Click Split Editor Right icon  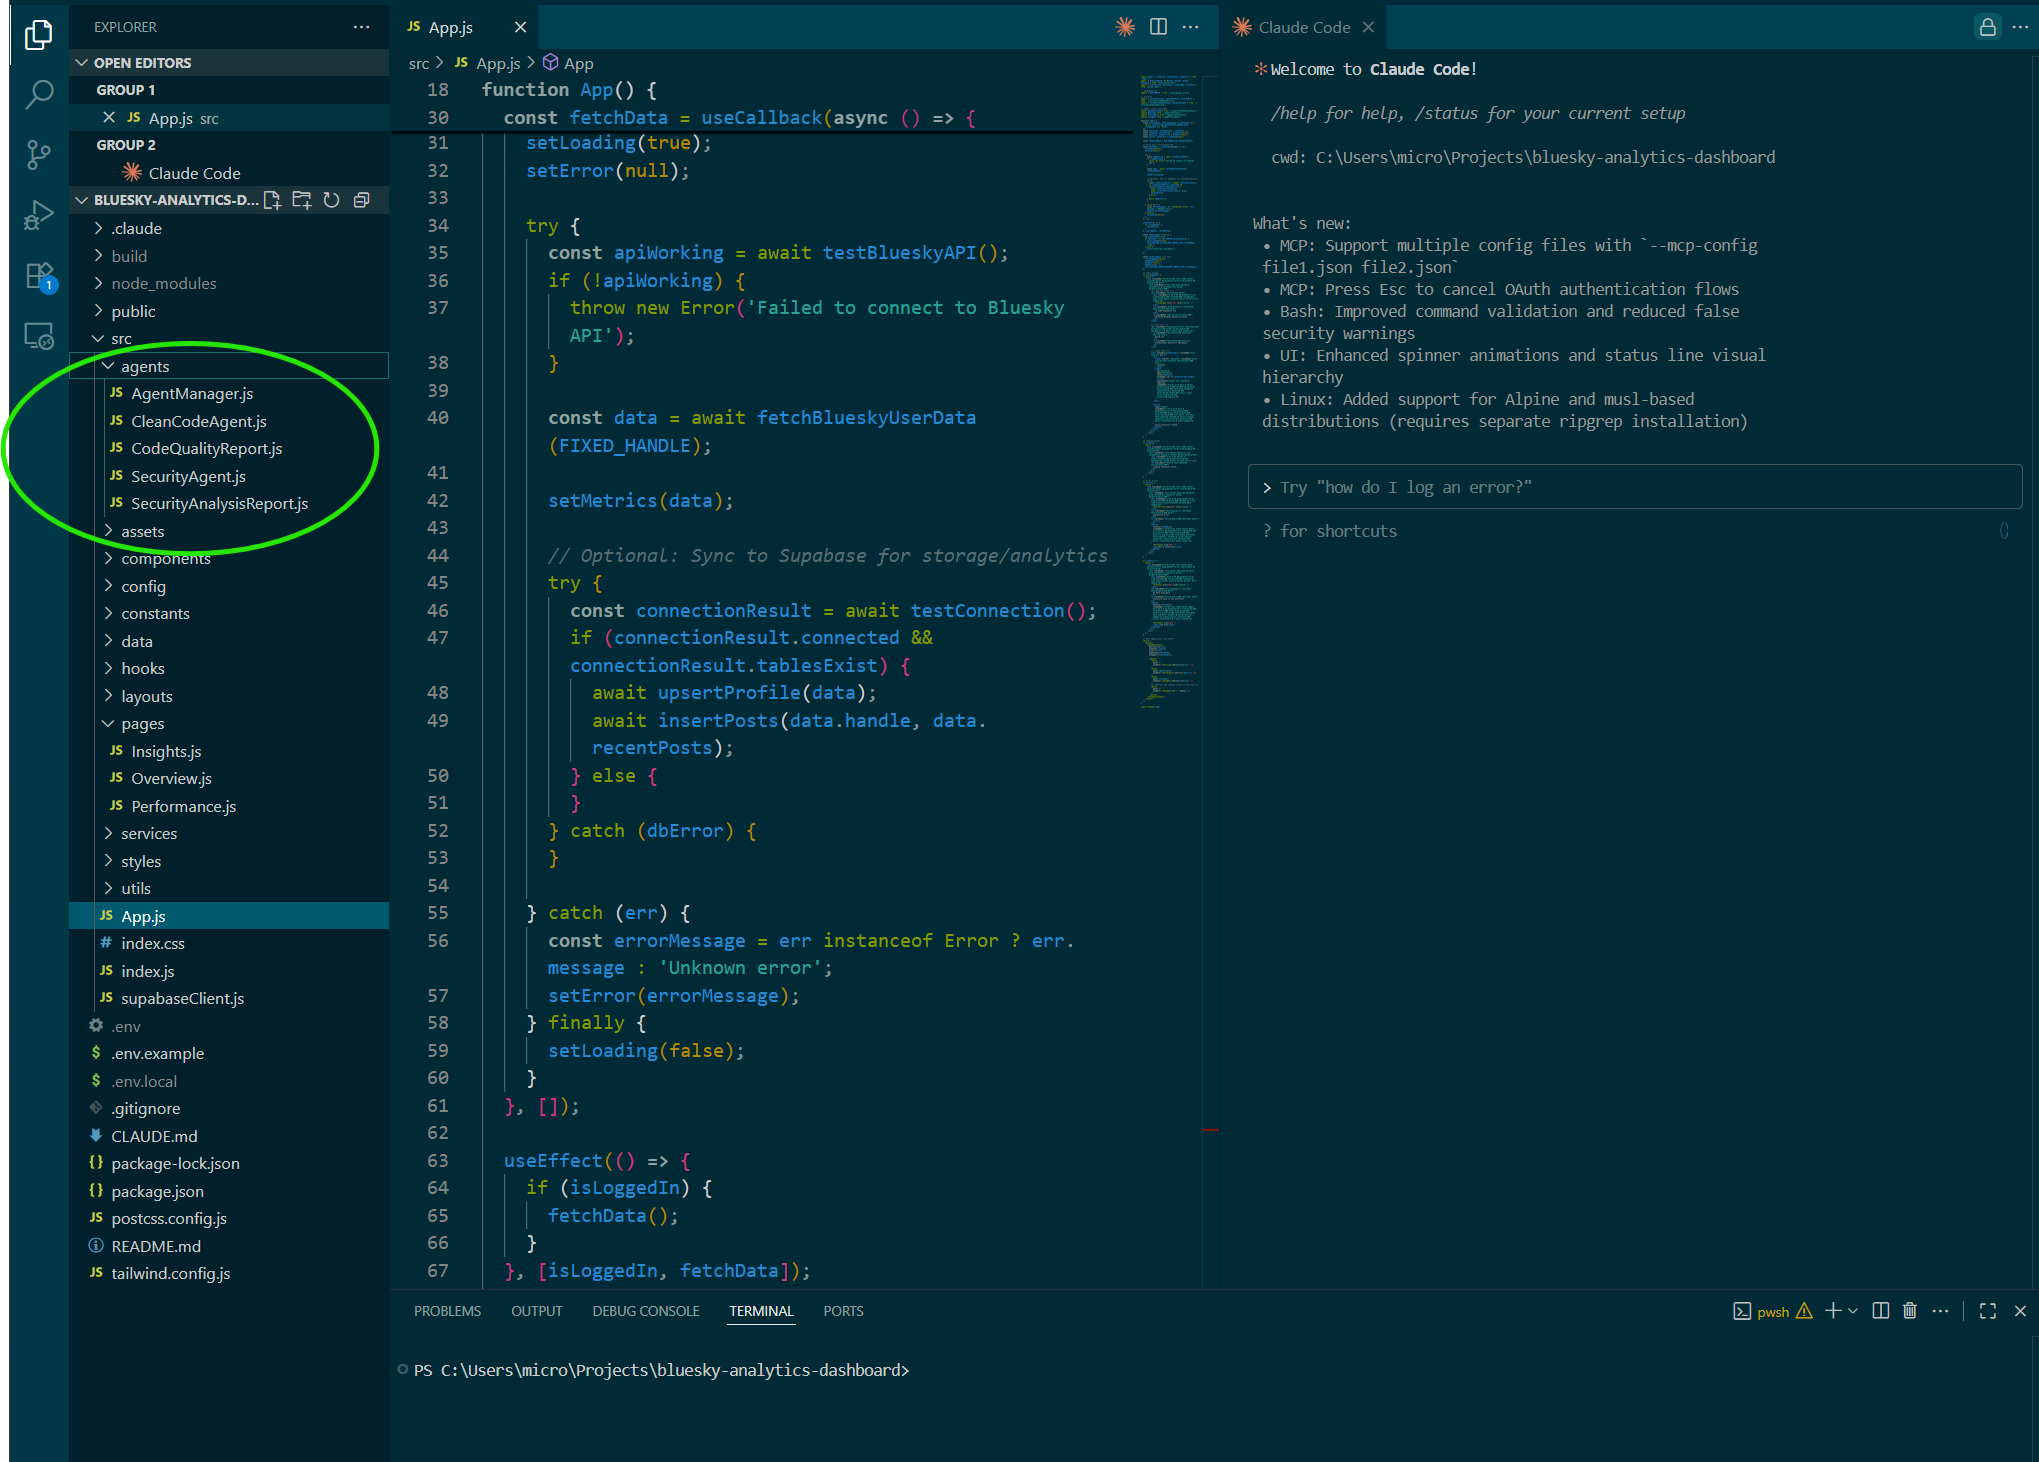[1158, 27]
